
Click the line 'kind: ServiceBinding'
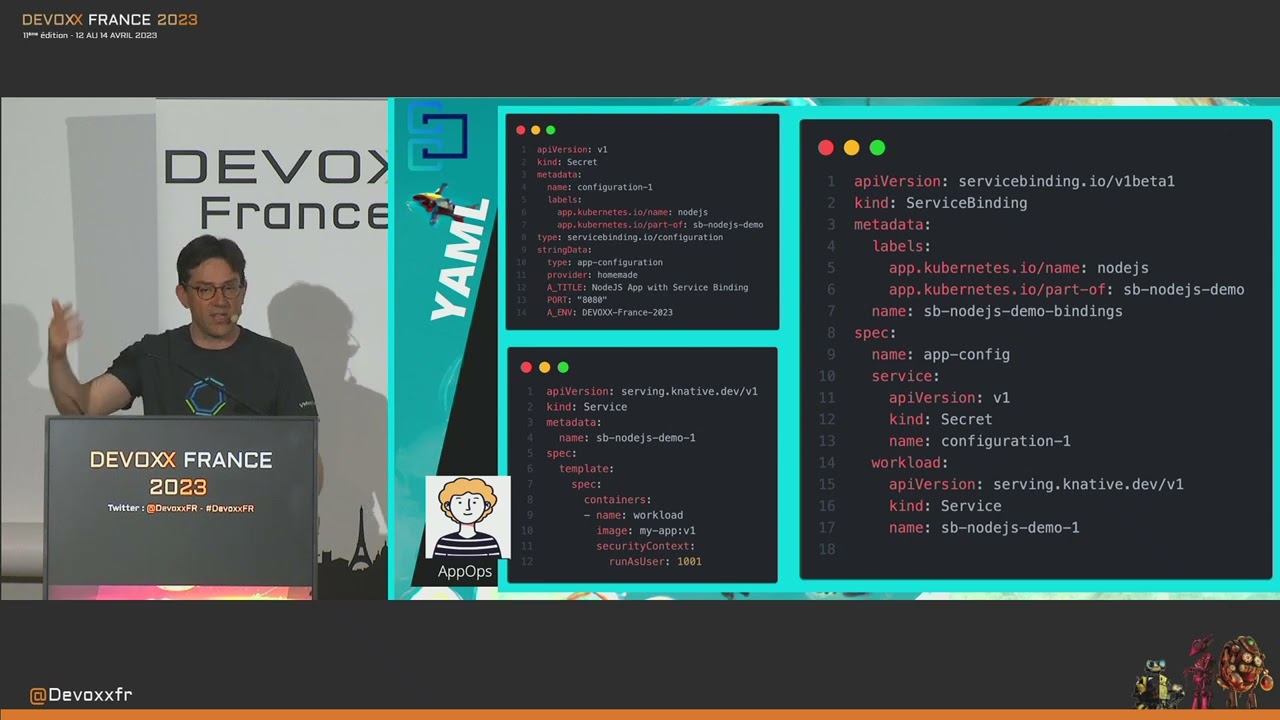pos(940,203)
